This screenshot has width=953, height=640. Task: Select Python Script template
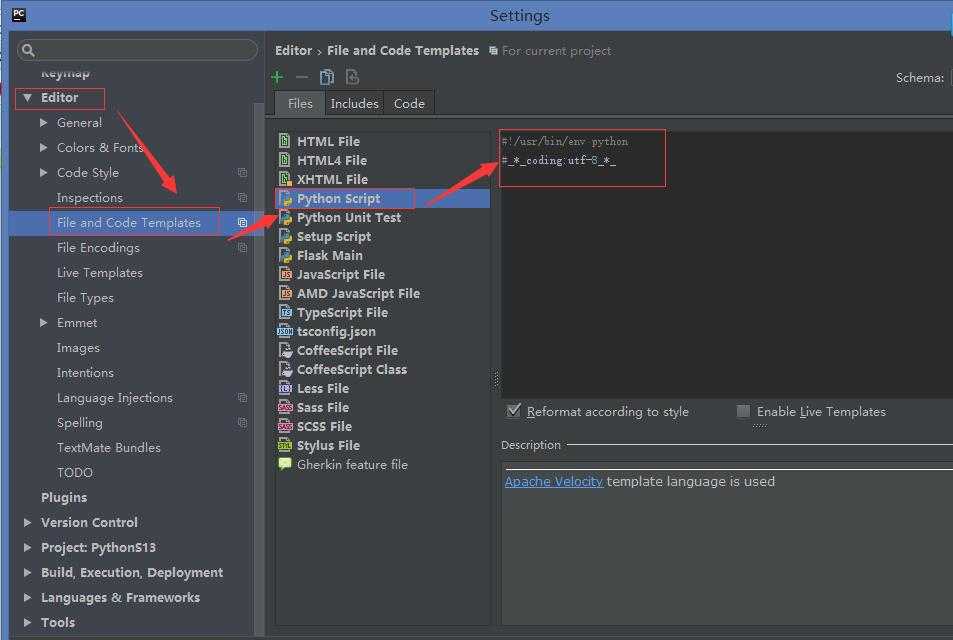coord(383,198)
